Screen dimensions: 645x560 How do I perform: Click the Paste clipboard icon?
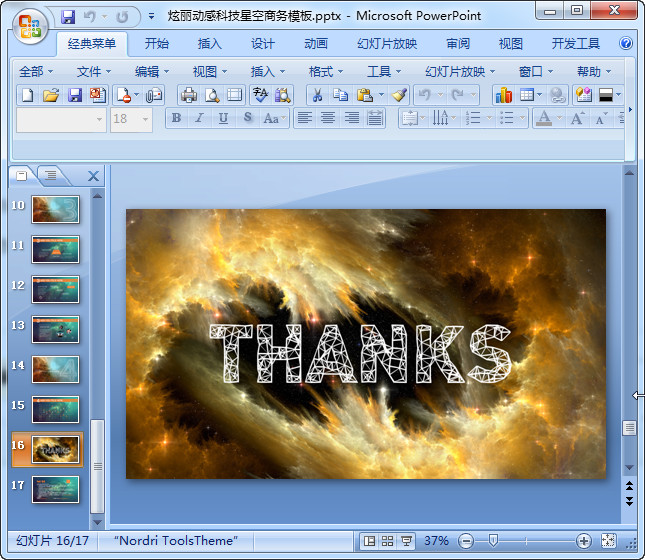(x=364, y=95)
